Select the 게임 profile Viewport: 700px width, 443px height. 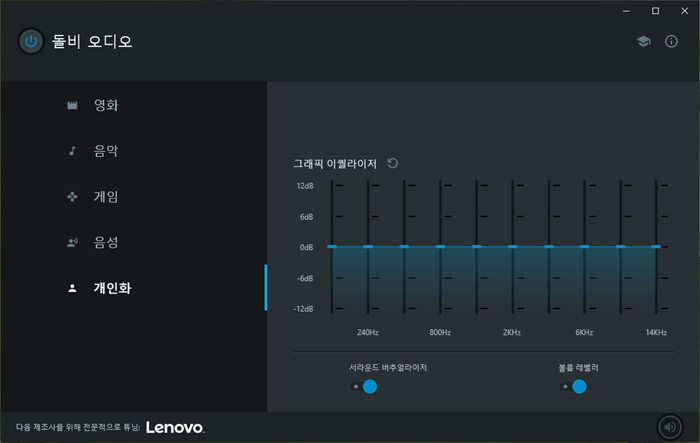[106, 197]
